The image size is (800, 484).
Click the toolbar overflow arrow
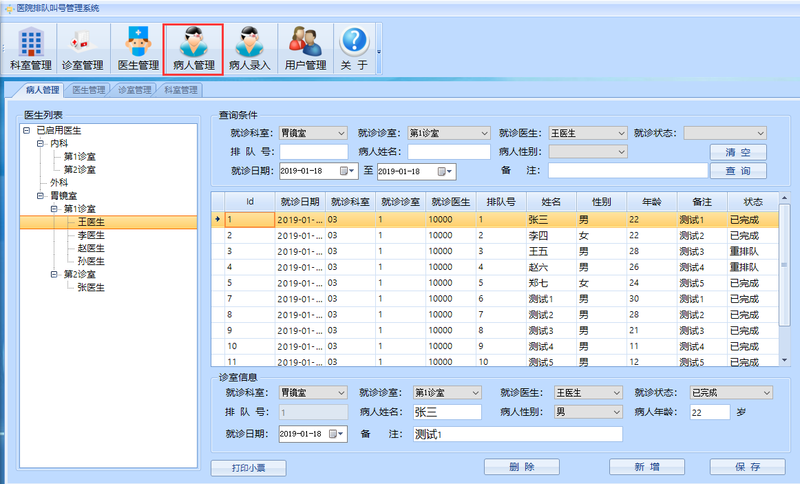coord(379,52)
